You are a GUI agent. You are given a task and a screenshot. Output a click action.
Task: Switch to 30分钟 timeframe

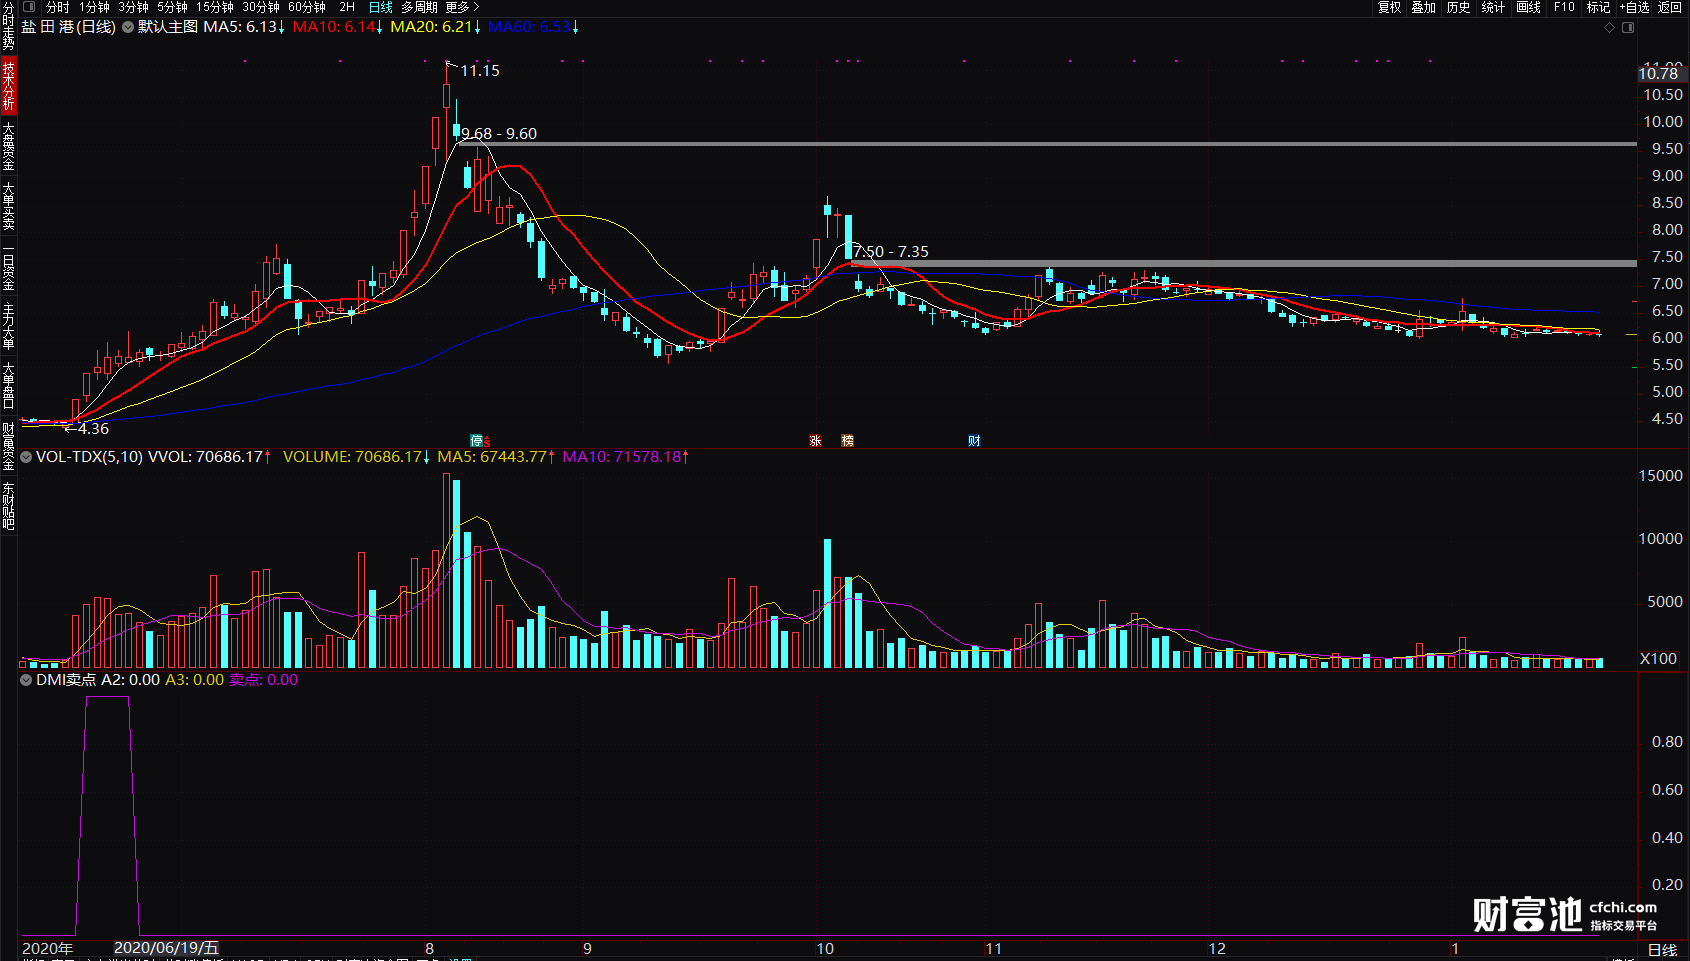click(x=261, y=7)
